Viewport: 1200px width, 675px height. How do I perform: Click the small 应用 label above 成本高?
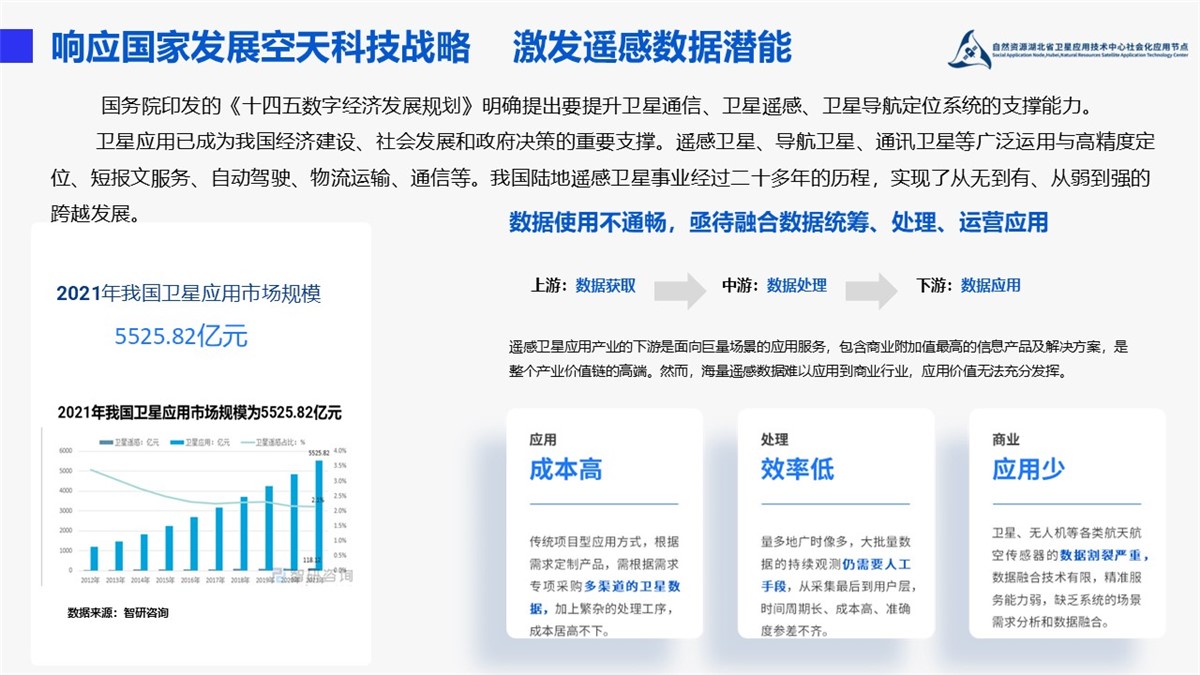(543, 440)
